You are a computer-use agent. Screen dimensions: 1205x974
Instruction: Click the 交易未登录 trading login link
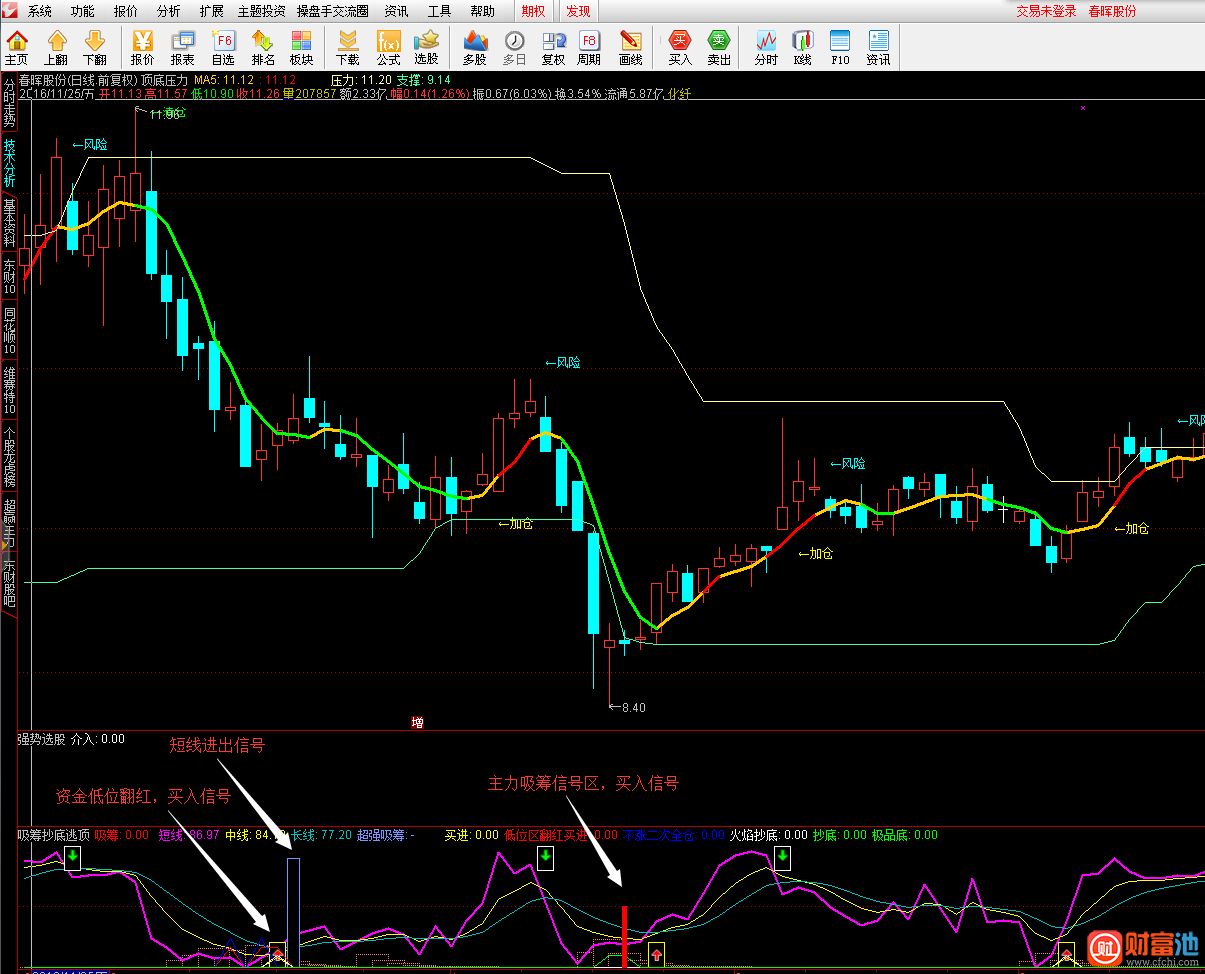1046,12
